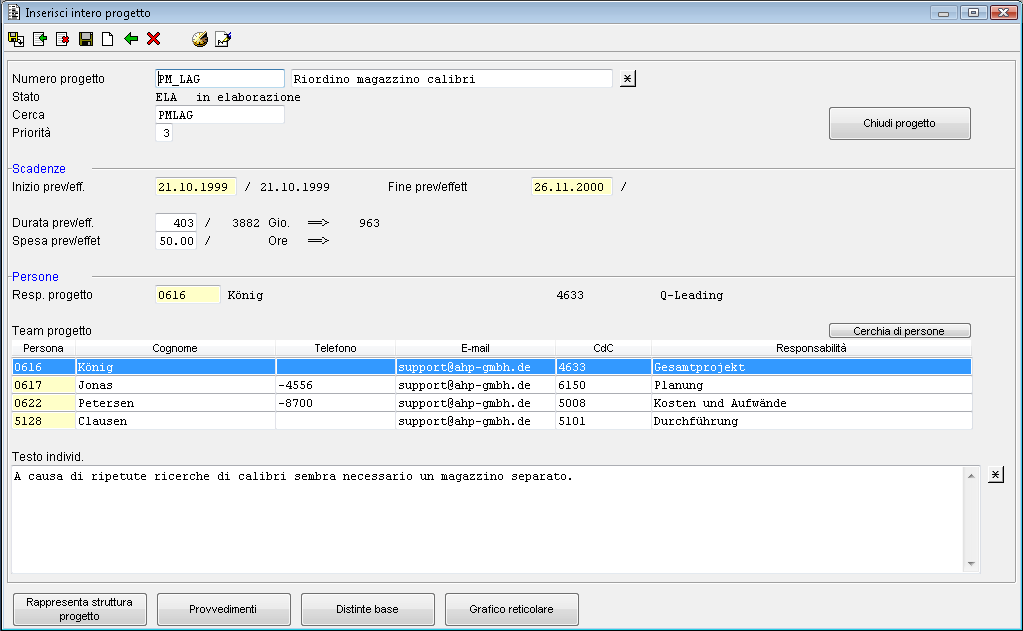
Task: Click Rappresenta struttura progetto button
Action: [x=80, y=609]
